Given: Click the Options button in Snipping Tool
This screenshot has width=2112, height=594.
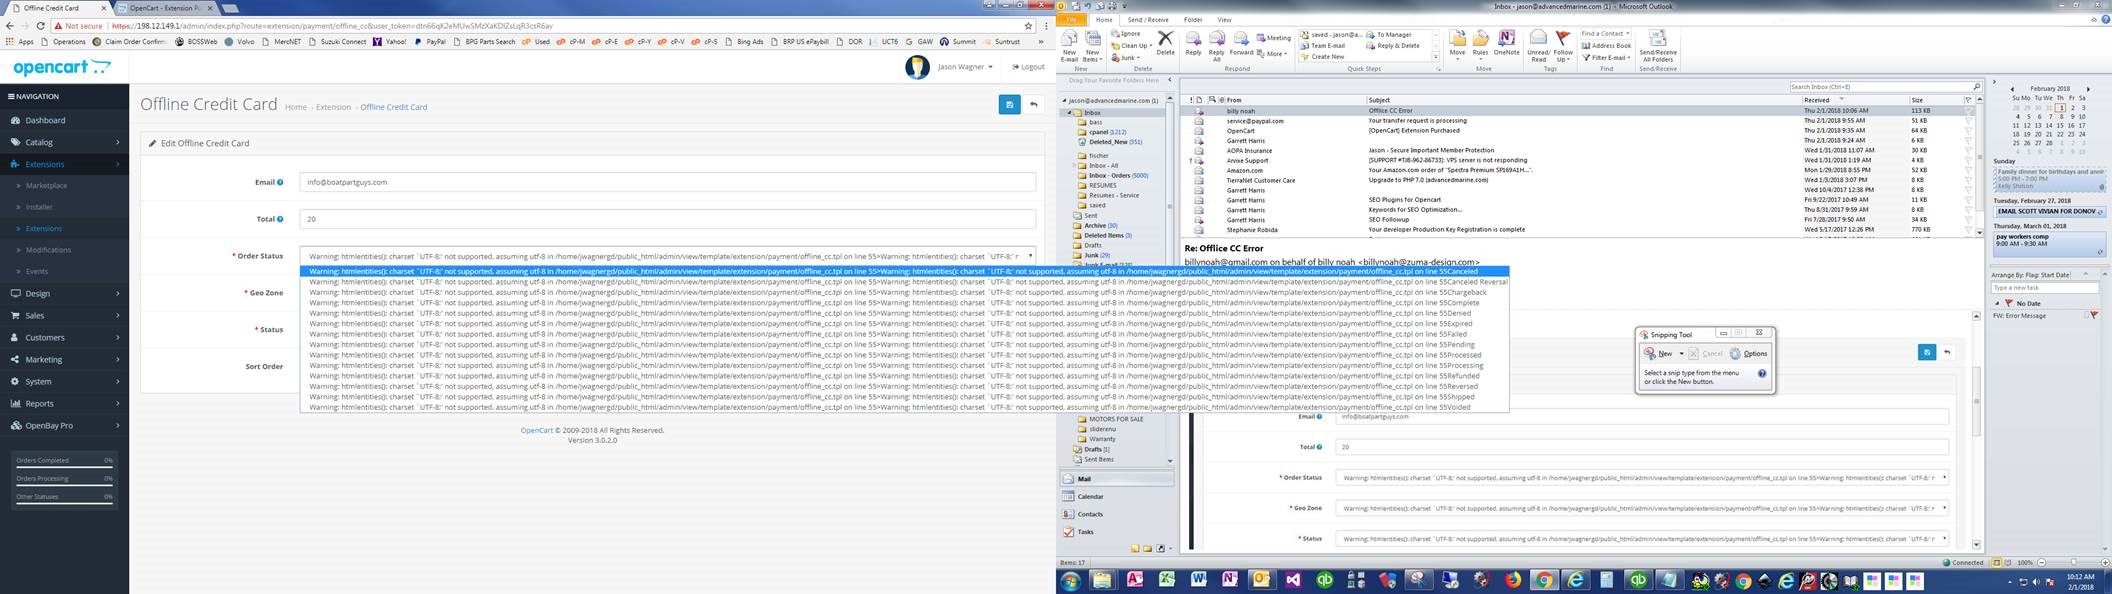Looking at the screenshot, I should (1749, 354).
